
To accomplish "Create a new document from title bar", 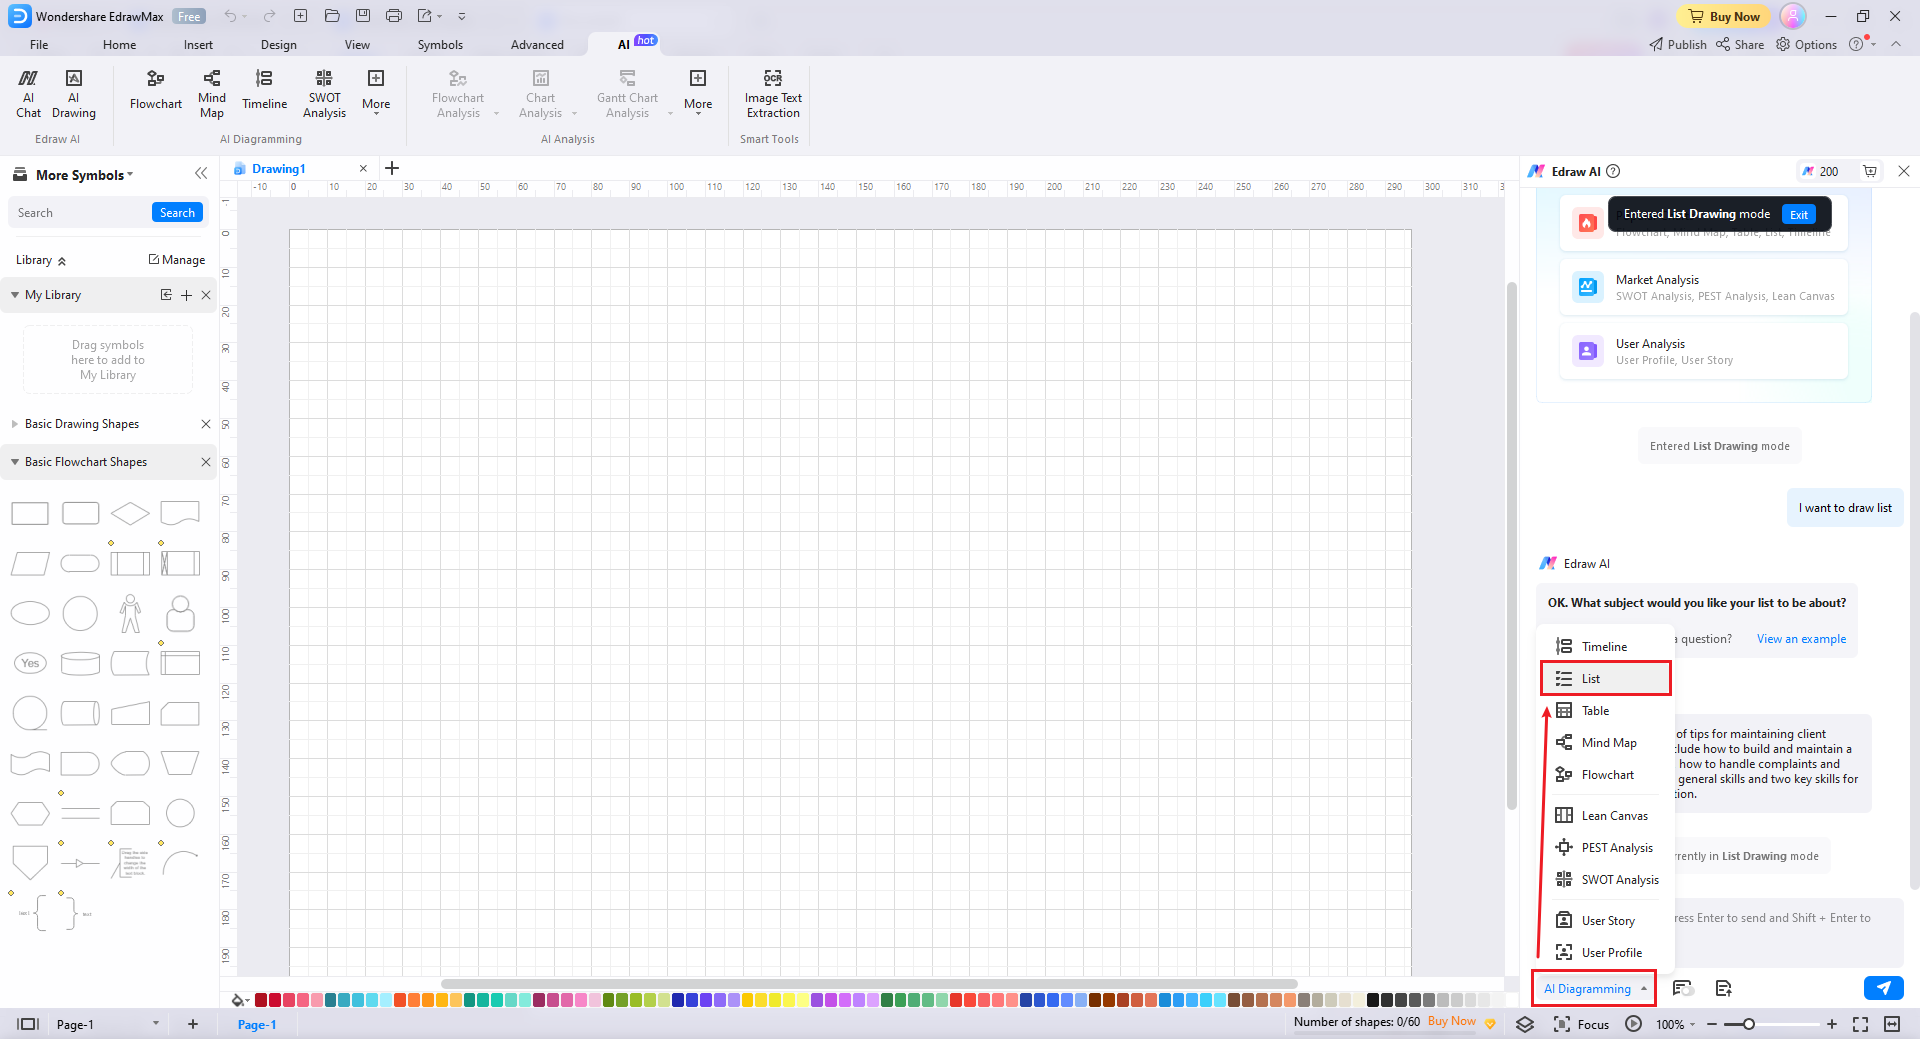I will tap(300, 16).
